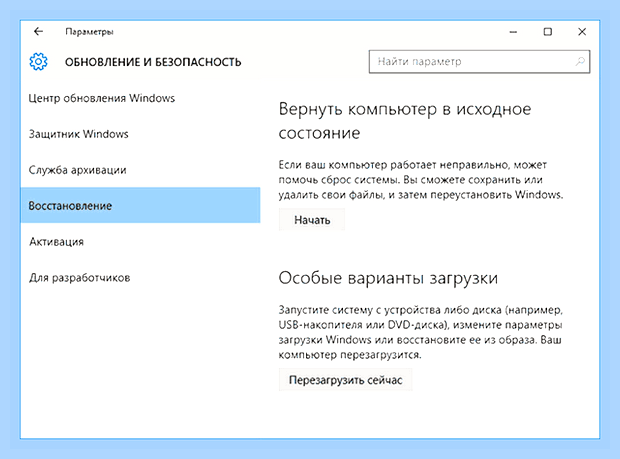The width and height of the screenshot is (620, 459).
Task: Click 'ОБНОВЛЕНИЕ И БЕЗОПАСНОСТЬ' title text
Action: (x=153, y=62)
